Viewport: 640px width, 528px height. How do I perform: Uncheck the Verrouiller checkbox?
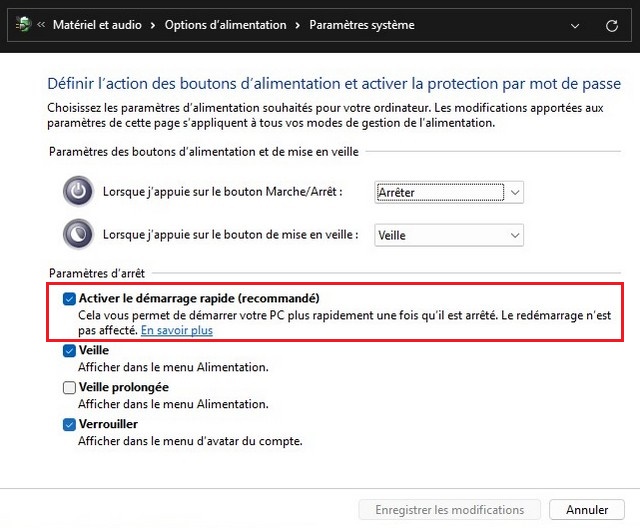(69, 424)
